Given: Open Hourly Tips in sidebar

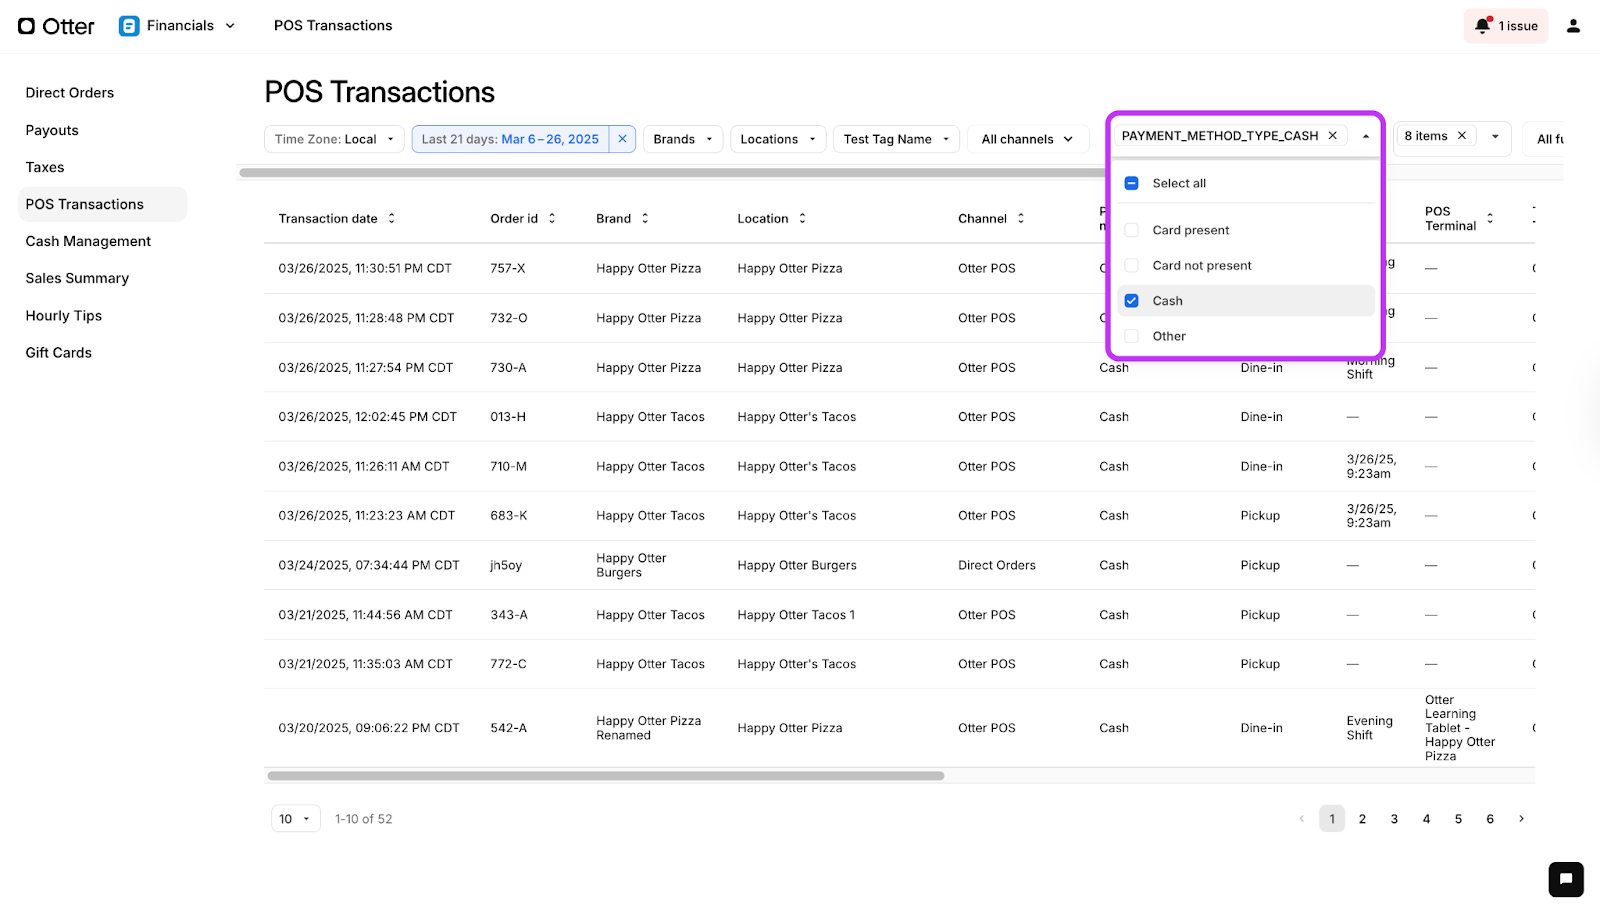Looking at the screenshot, I should [64, 315].
